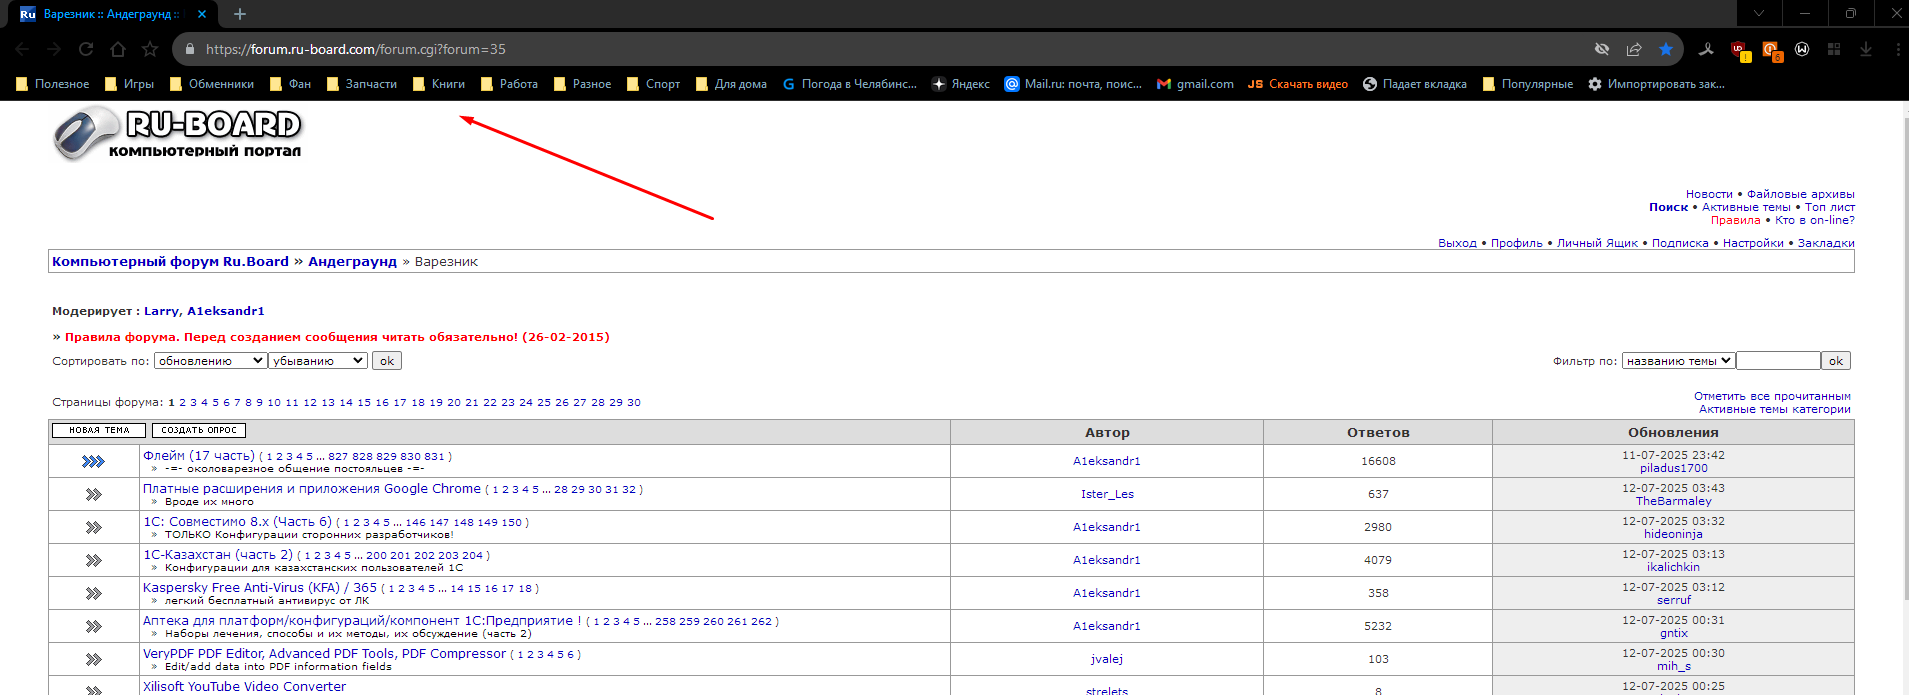
Task: Open sort field dropdown обновлению
Action: click(210, 361)
